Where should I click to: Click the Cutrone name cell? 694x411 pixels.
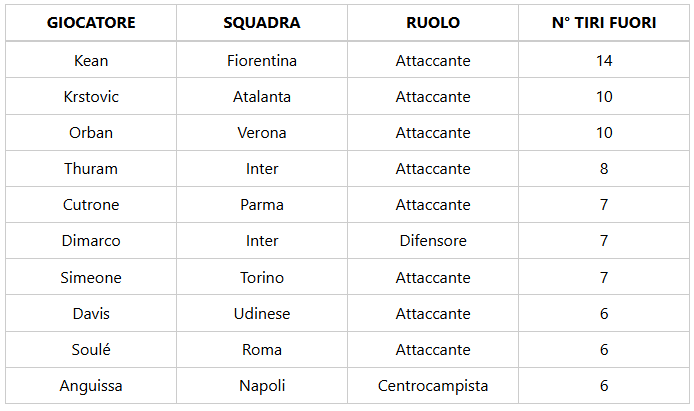click(91, 205)
